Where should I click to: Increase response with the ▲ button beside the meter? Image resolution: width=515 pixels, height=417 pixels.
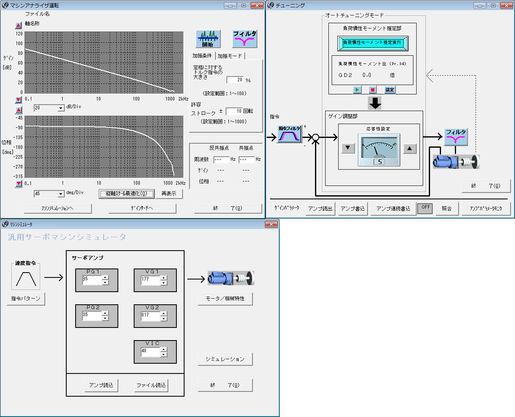[410, 148]
